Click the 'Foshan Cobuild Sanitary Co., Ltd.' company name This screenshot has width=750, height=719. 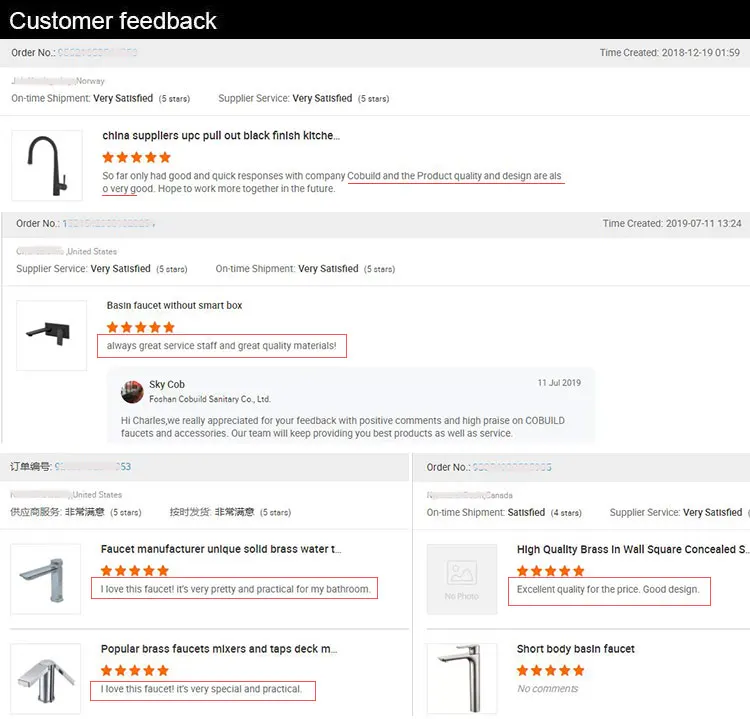click(x=210, y=399)
